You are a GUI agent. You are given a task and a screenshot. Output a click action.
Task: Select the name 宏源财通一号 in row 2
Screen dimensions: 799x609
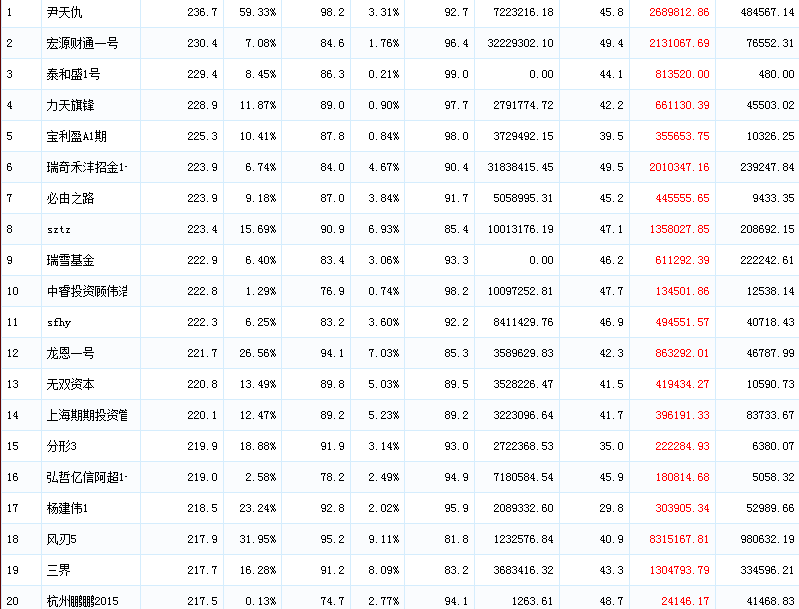click(82, 43)
